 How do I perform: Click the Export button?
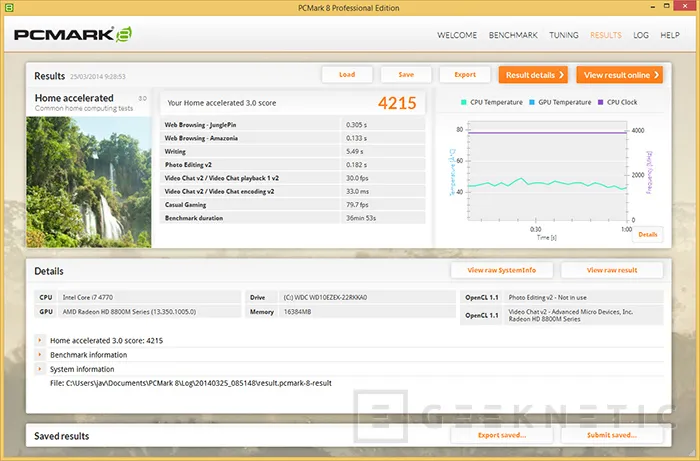(465, 75)
